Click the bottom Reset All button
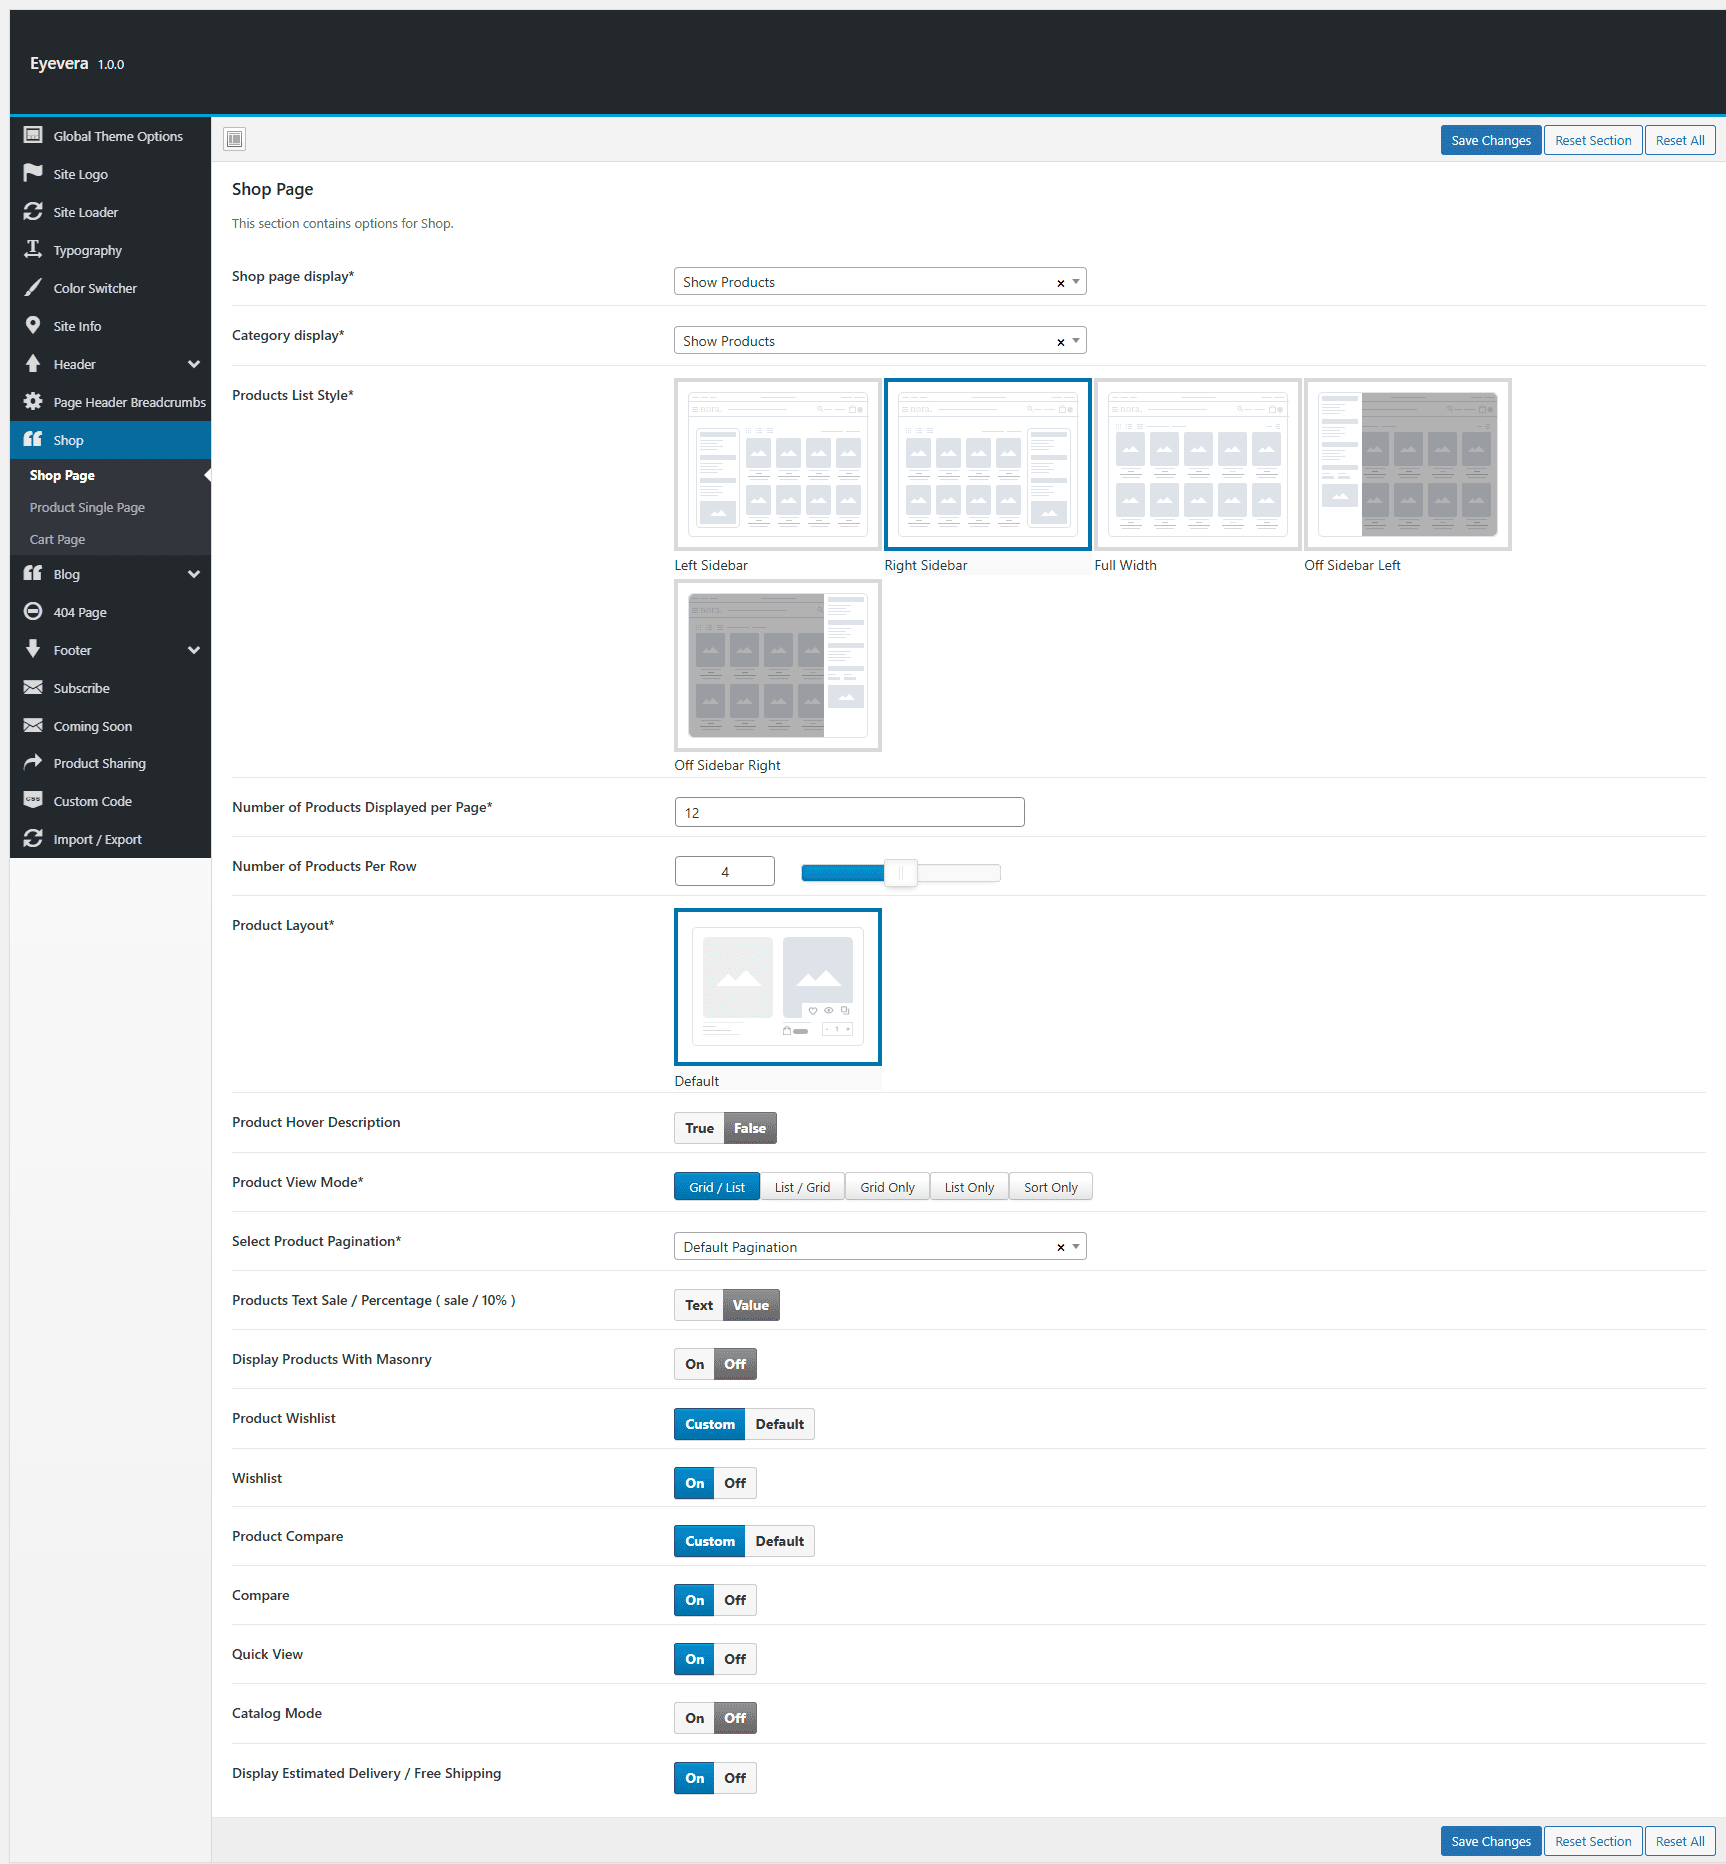 point(1679,1841)
